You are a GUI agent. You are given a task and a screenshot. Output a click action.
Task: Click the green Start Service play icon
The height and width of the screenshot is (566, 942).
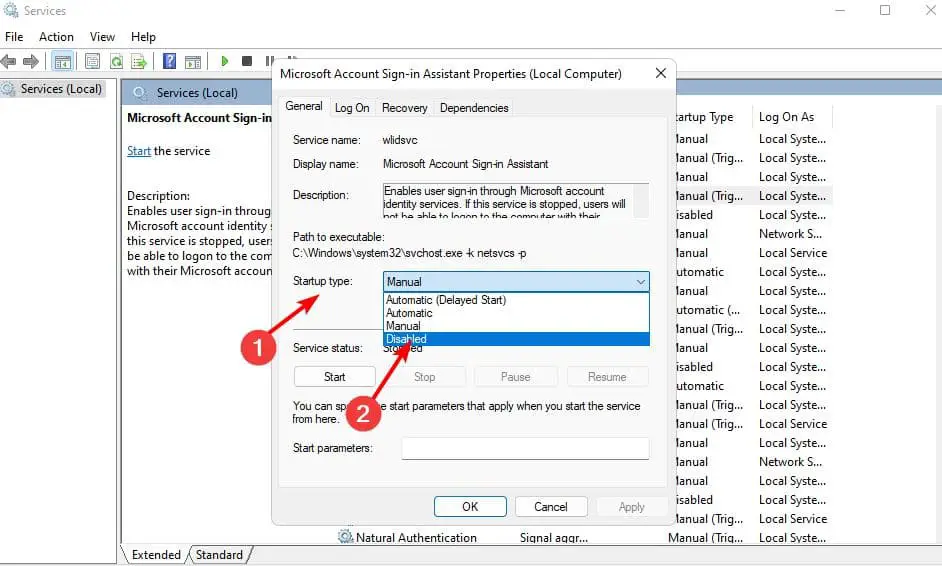[224, 61]
